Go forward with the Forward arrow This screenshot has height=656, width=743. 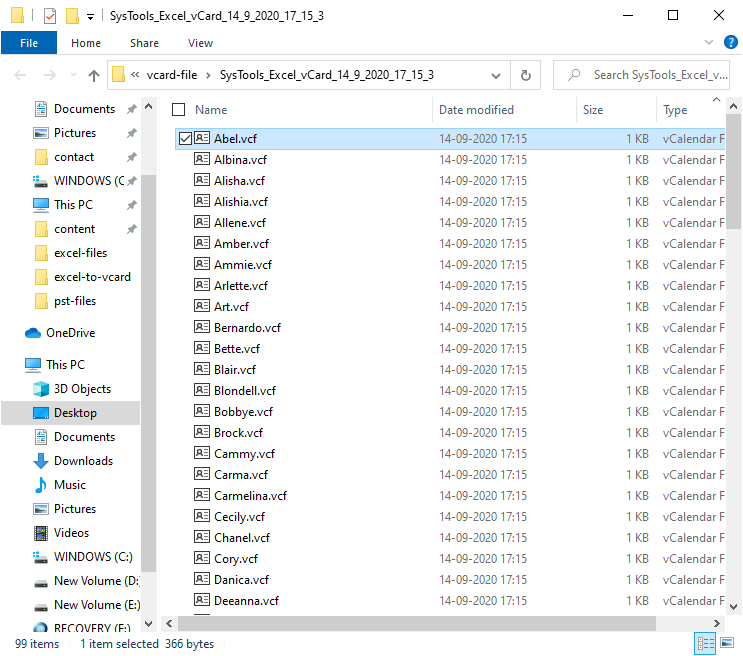(x=49, y=75)
